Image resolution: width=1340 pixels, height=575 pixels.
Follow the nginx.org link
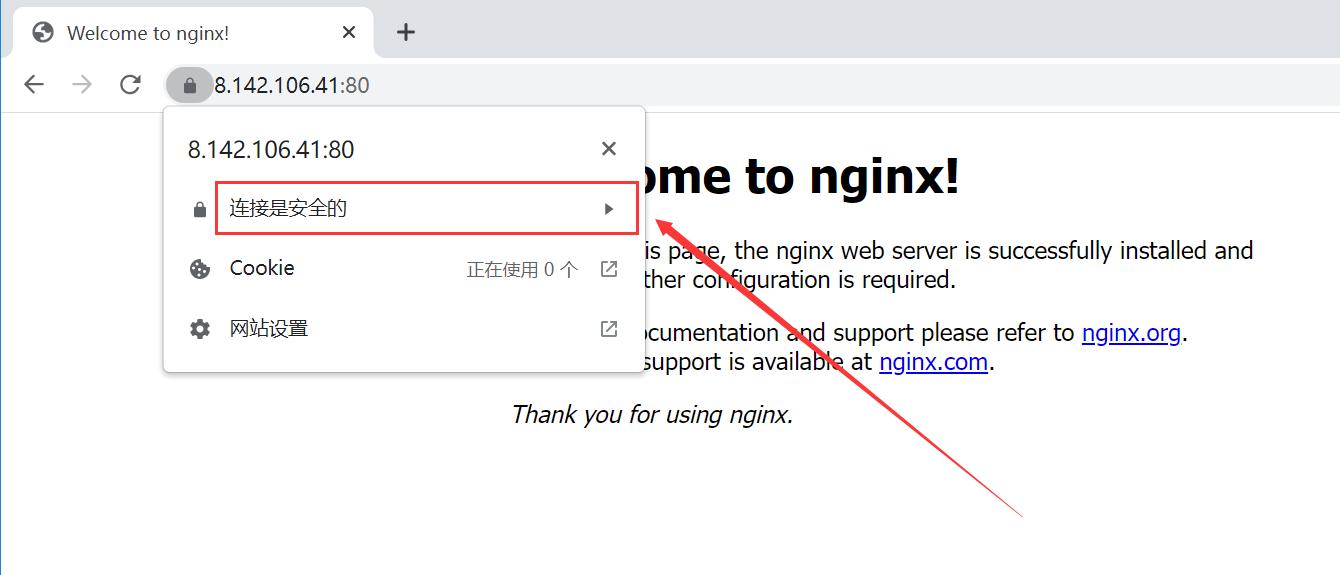pos(1131,333)
